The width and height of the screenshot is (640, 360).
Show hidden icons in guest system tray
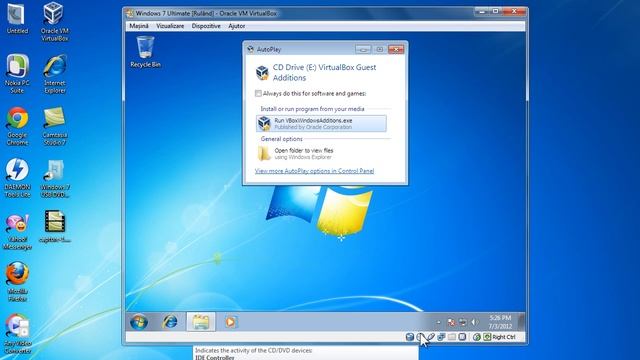[x=438, y=322]
